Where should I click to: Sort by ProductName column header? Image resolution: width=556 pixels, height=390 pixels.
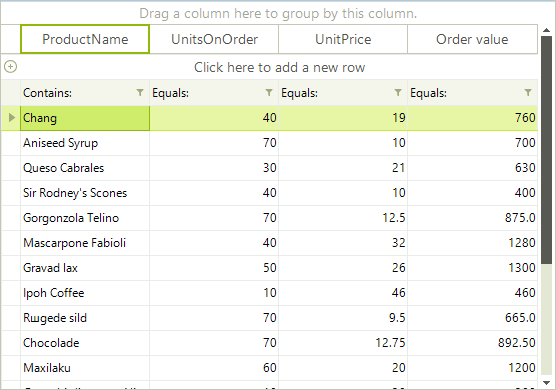pyautogui.click(x=85, y=39)
